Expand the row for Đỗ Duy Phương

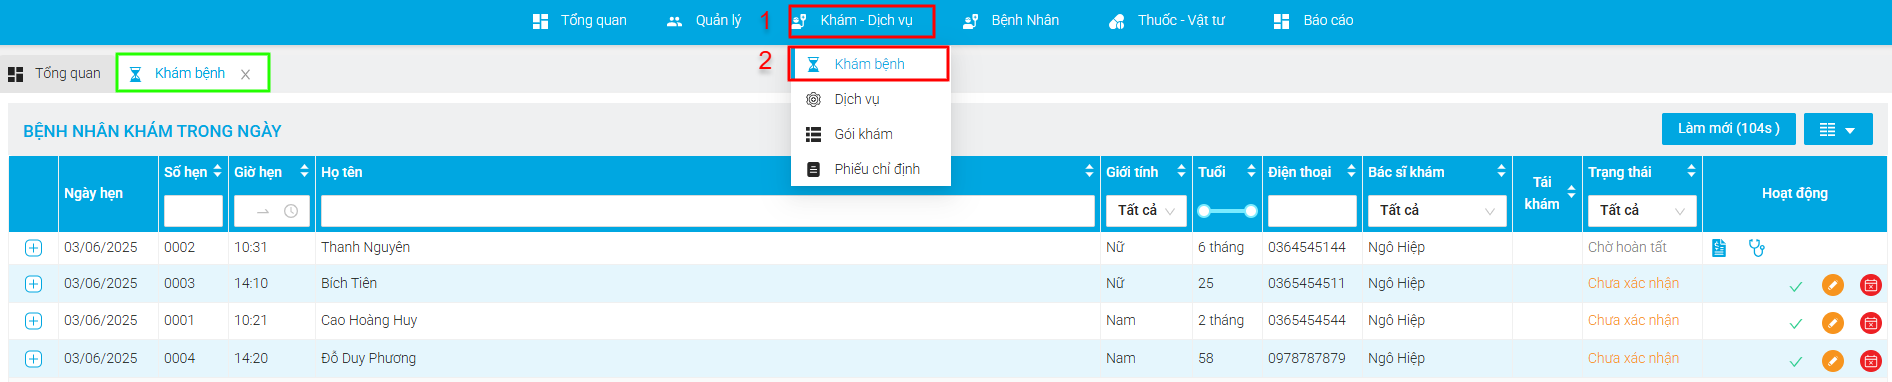33,359
